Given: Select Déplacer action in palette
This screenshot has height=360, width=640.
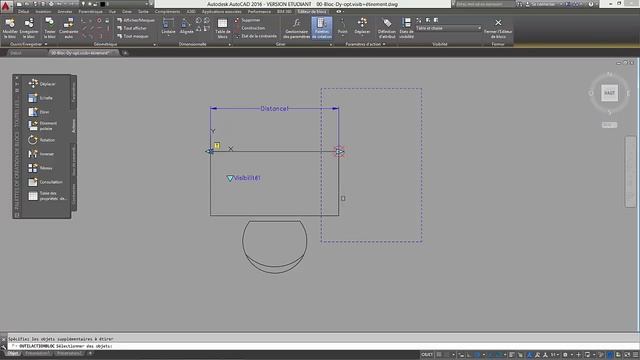Looking at the screenshot, I should coord(42,84).
